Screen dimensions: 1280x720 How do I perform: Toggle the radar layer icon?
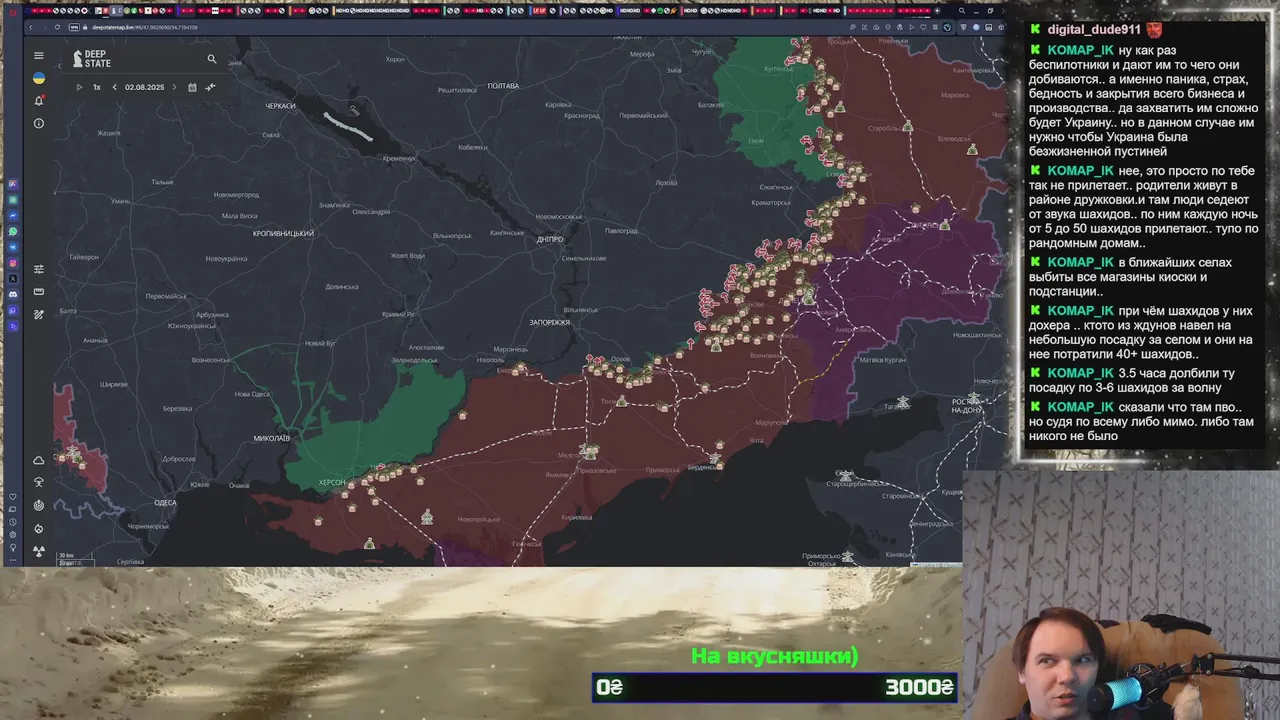coord(39,505)
